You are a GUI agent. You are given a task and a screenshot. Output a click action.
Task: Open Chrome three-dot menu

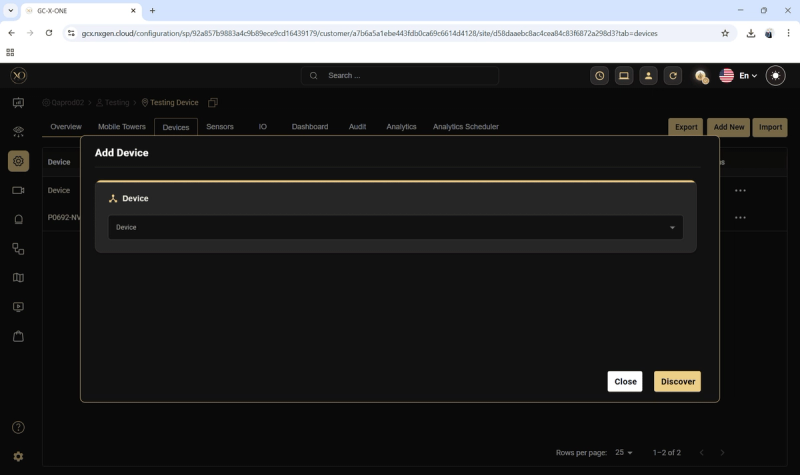point(788,33)
